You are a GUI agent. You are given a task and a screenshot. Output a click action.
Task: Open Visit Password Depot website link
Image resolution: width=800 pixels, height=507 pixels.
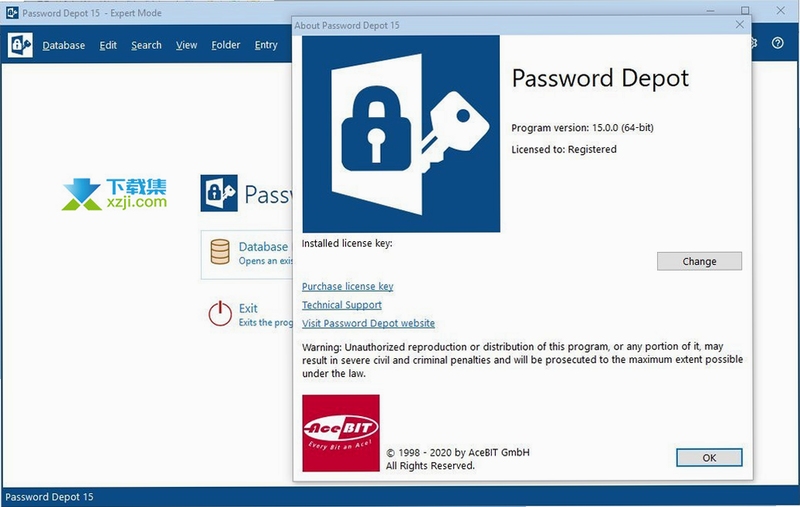tap(368, 323)
